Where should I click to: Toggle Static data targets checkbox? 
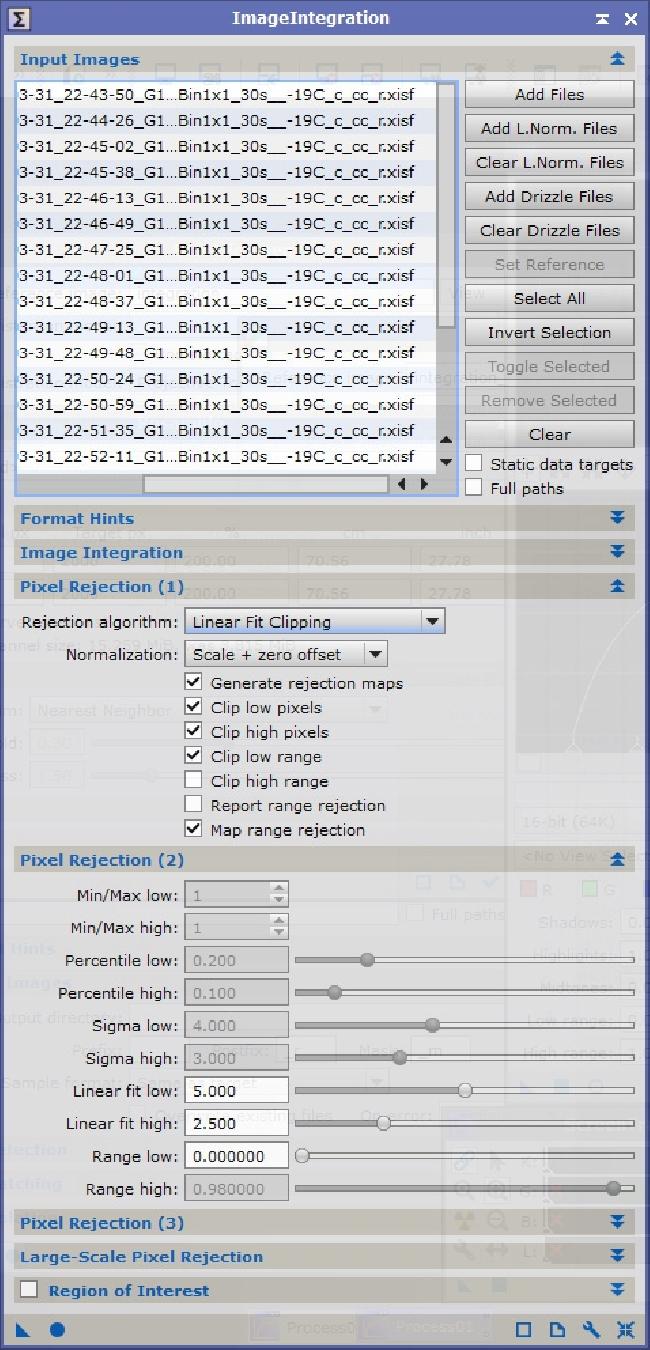pyautogui.click(x=474, y=464)
